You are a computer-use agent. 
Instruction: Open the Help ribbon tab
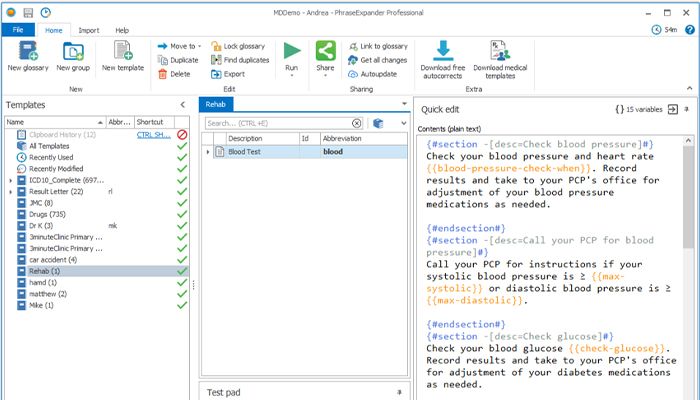pos(122,30)
